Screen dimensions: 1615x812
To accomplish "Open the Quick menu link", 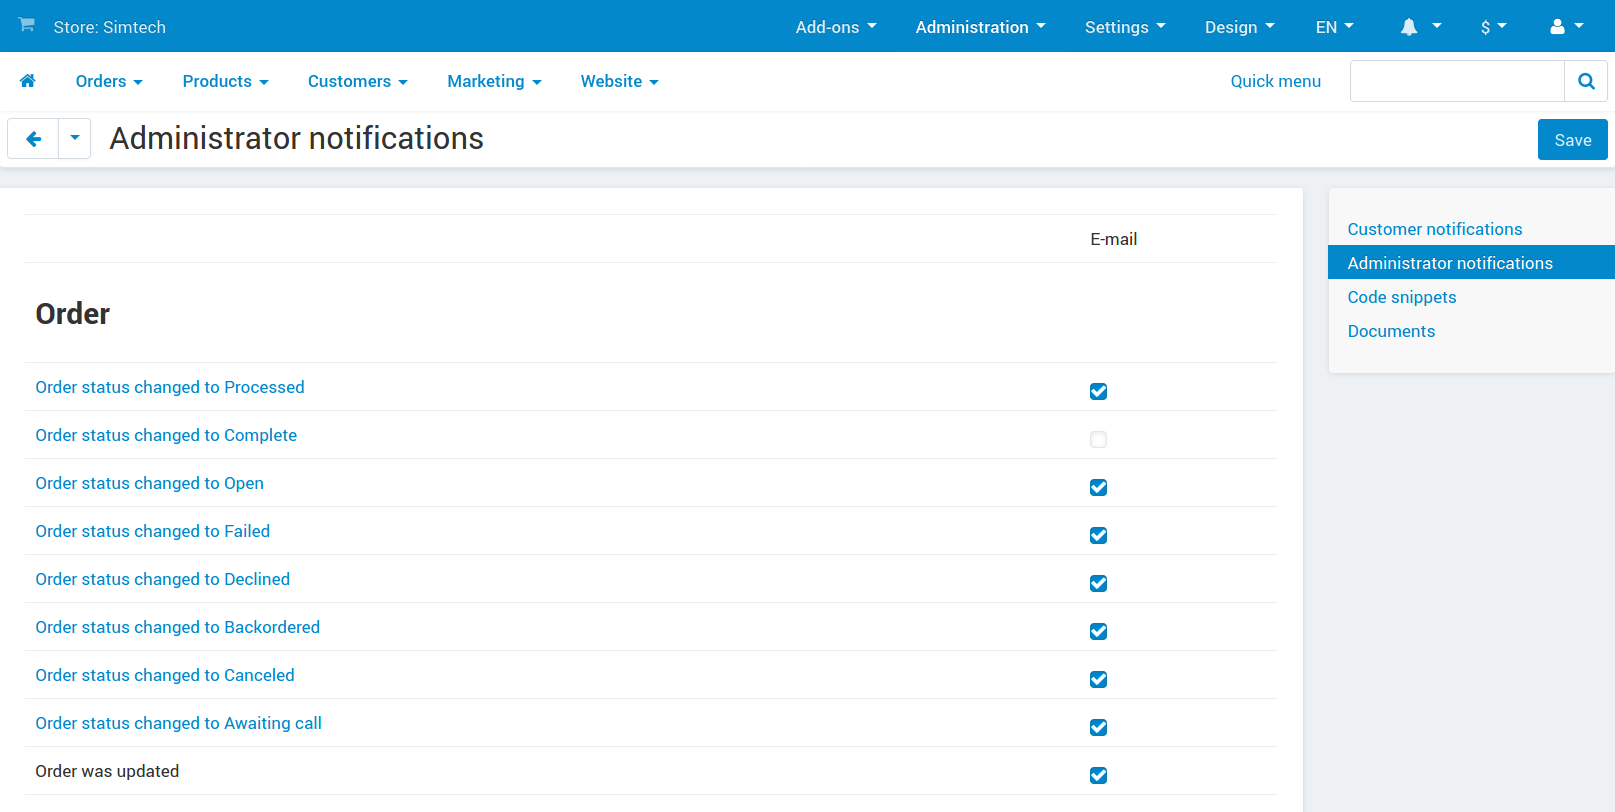I will pos(1275,81).
